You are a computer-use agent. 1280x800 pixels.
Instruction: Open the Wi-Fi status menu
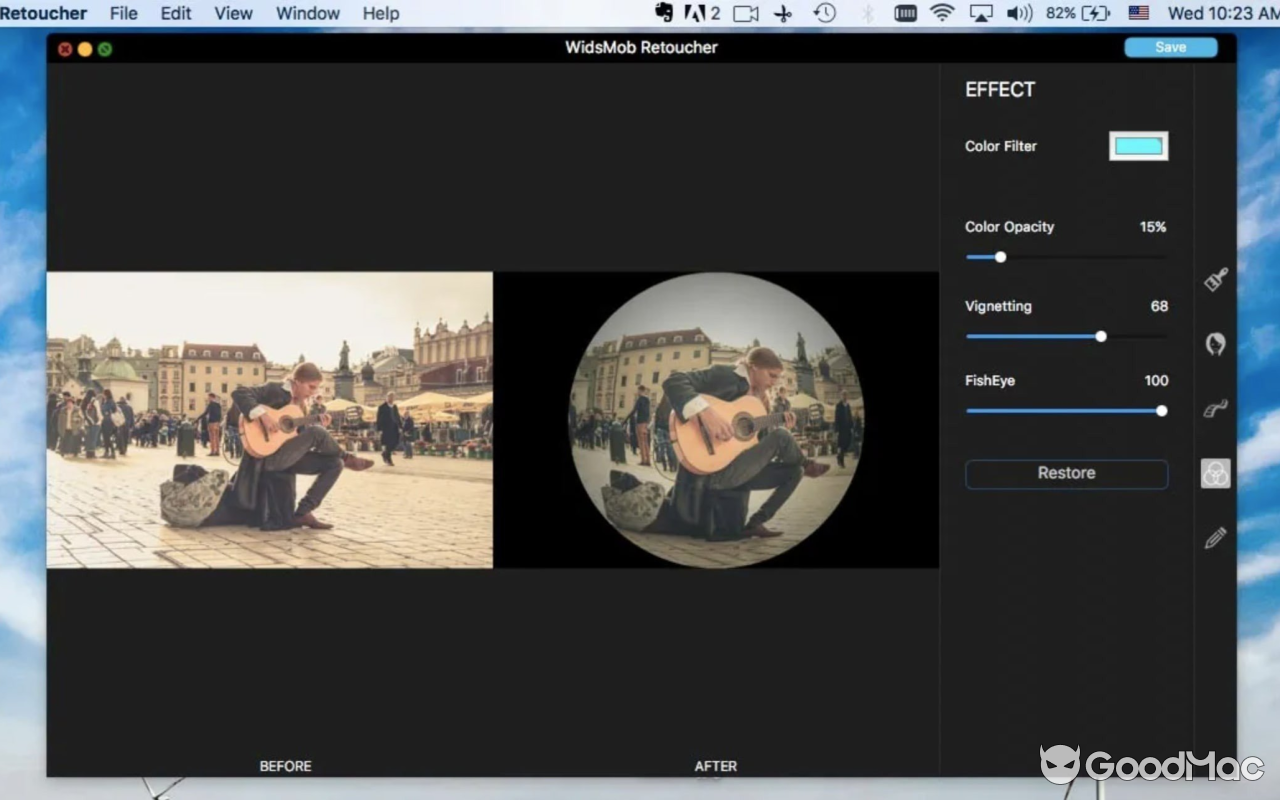point(941,13)
